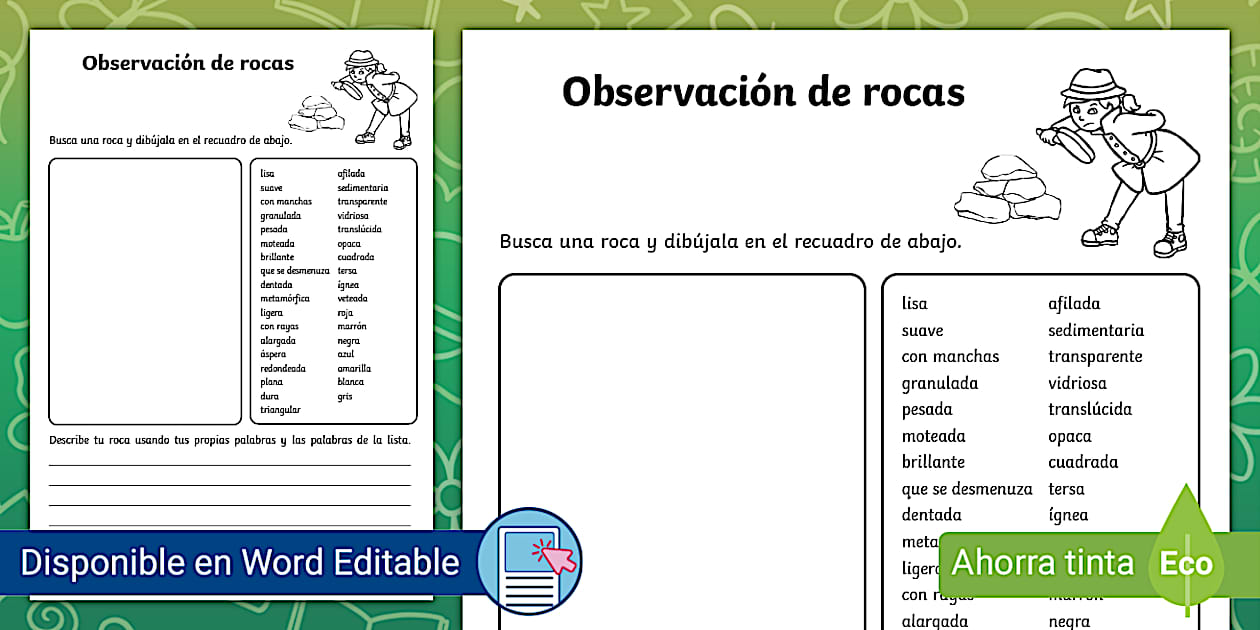Select the large 'Observación de rocas' heading
The image size is (1260, 630).
(763, 92)
